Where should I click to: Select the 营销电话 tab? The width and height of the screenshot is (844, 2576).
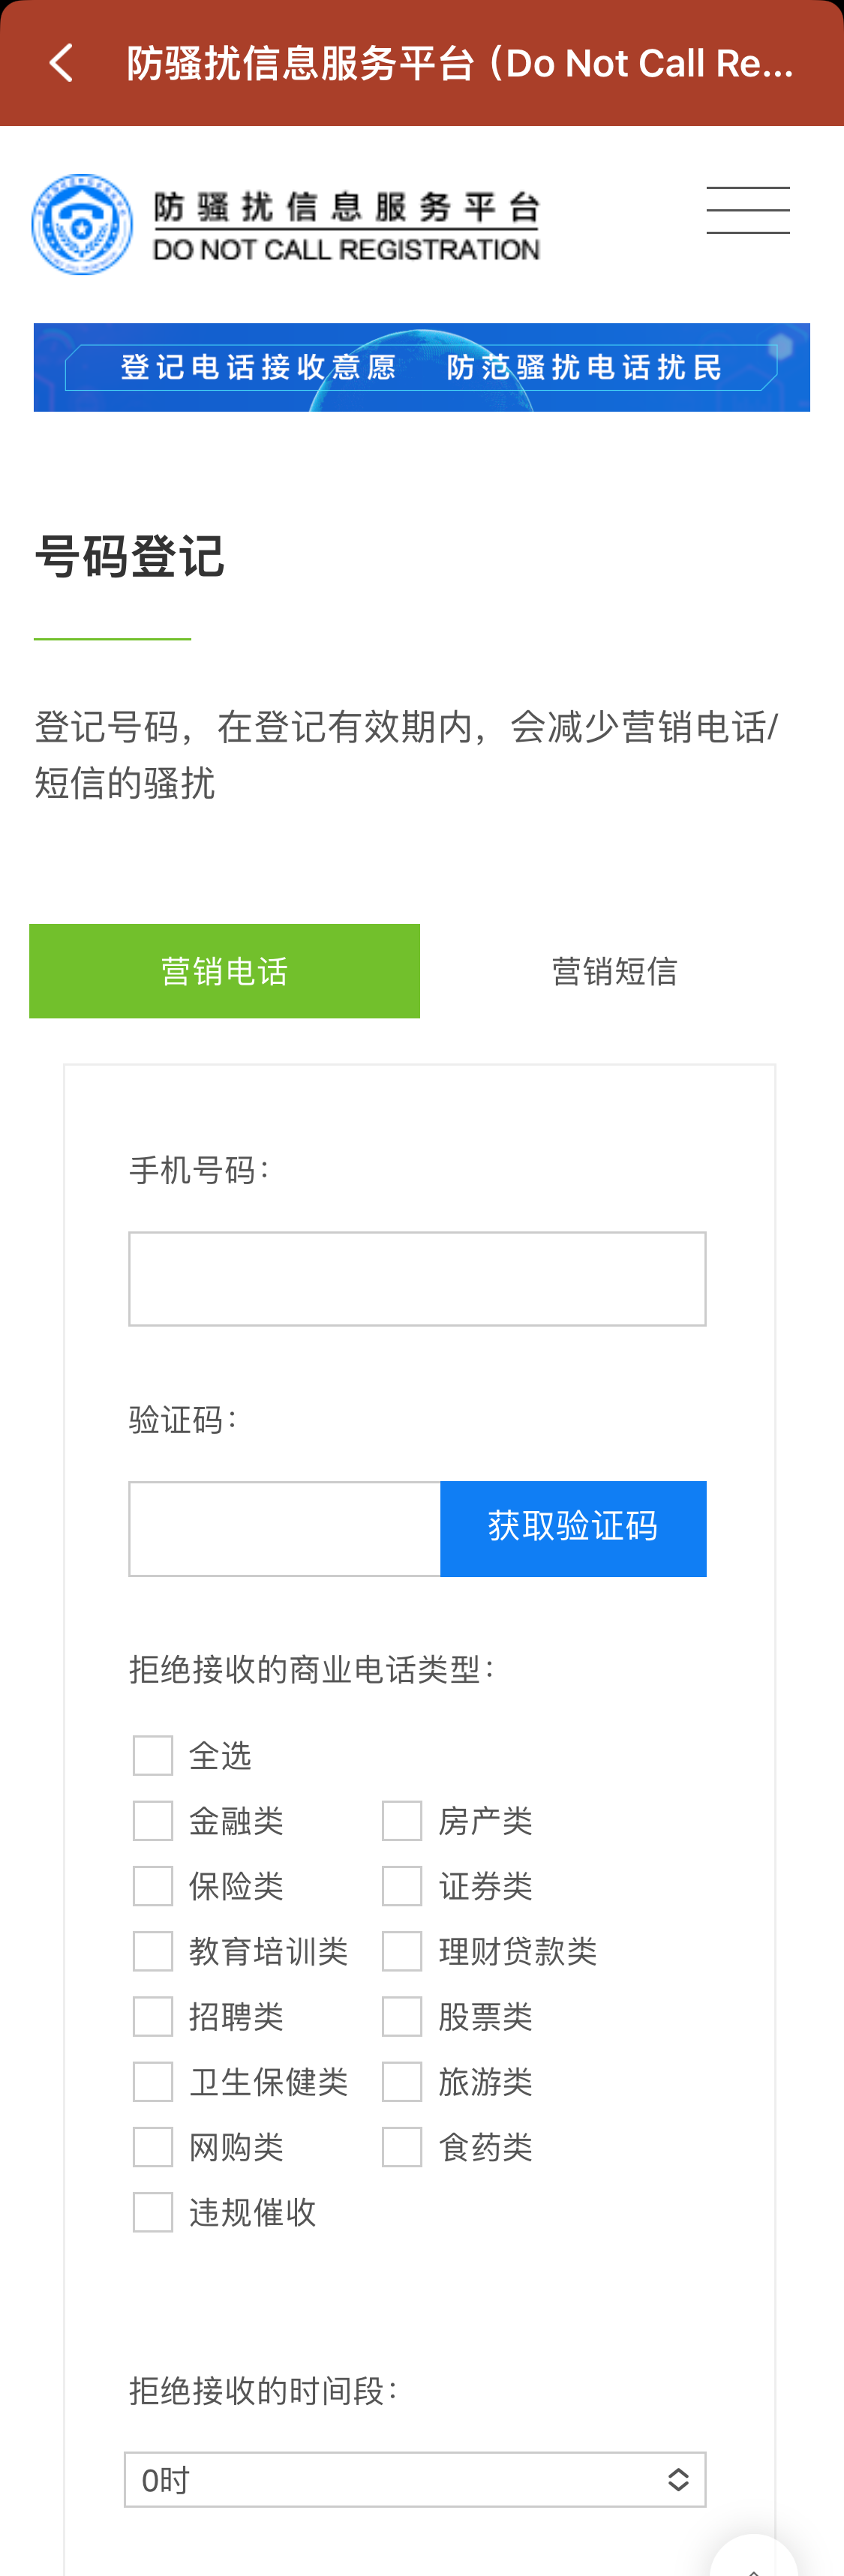point(224,971)
